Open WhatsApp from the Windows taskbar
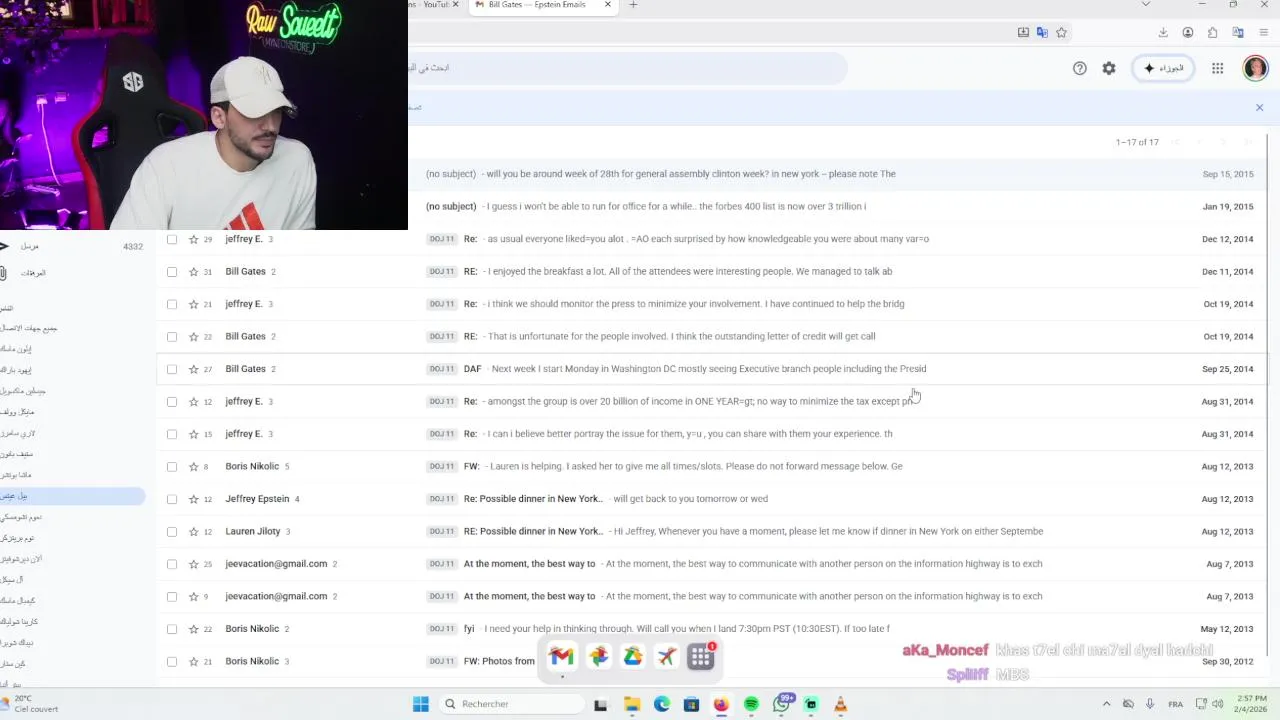The height and width of the screenshot is (720, 1280). click(x=782, y=704)
